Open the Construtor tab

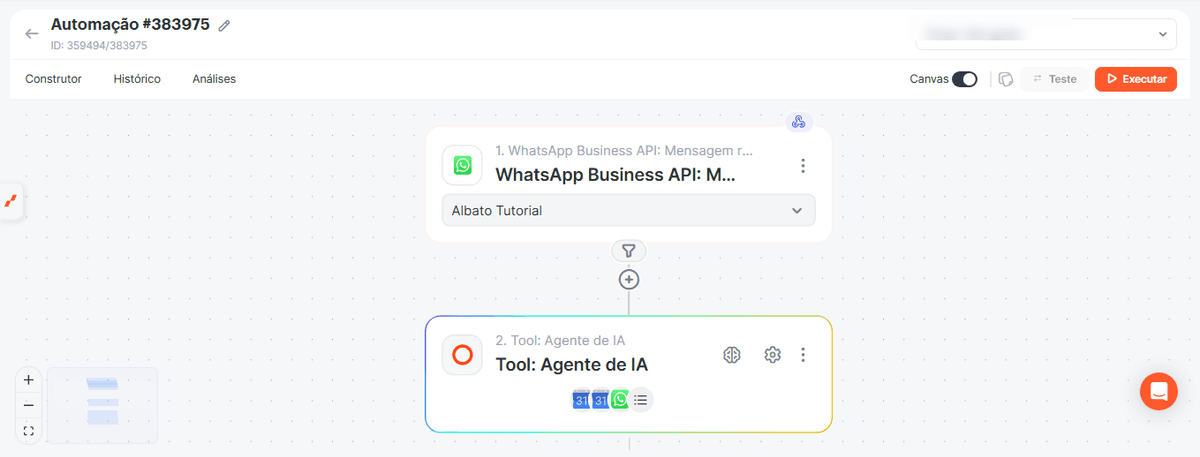[53, 79]
